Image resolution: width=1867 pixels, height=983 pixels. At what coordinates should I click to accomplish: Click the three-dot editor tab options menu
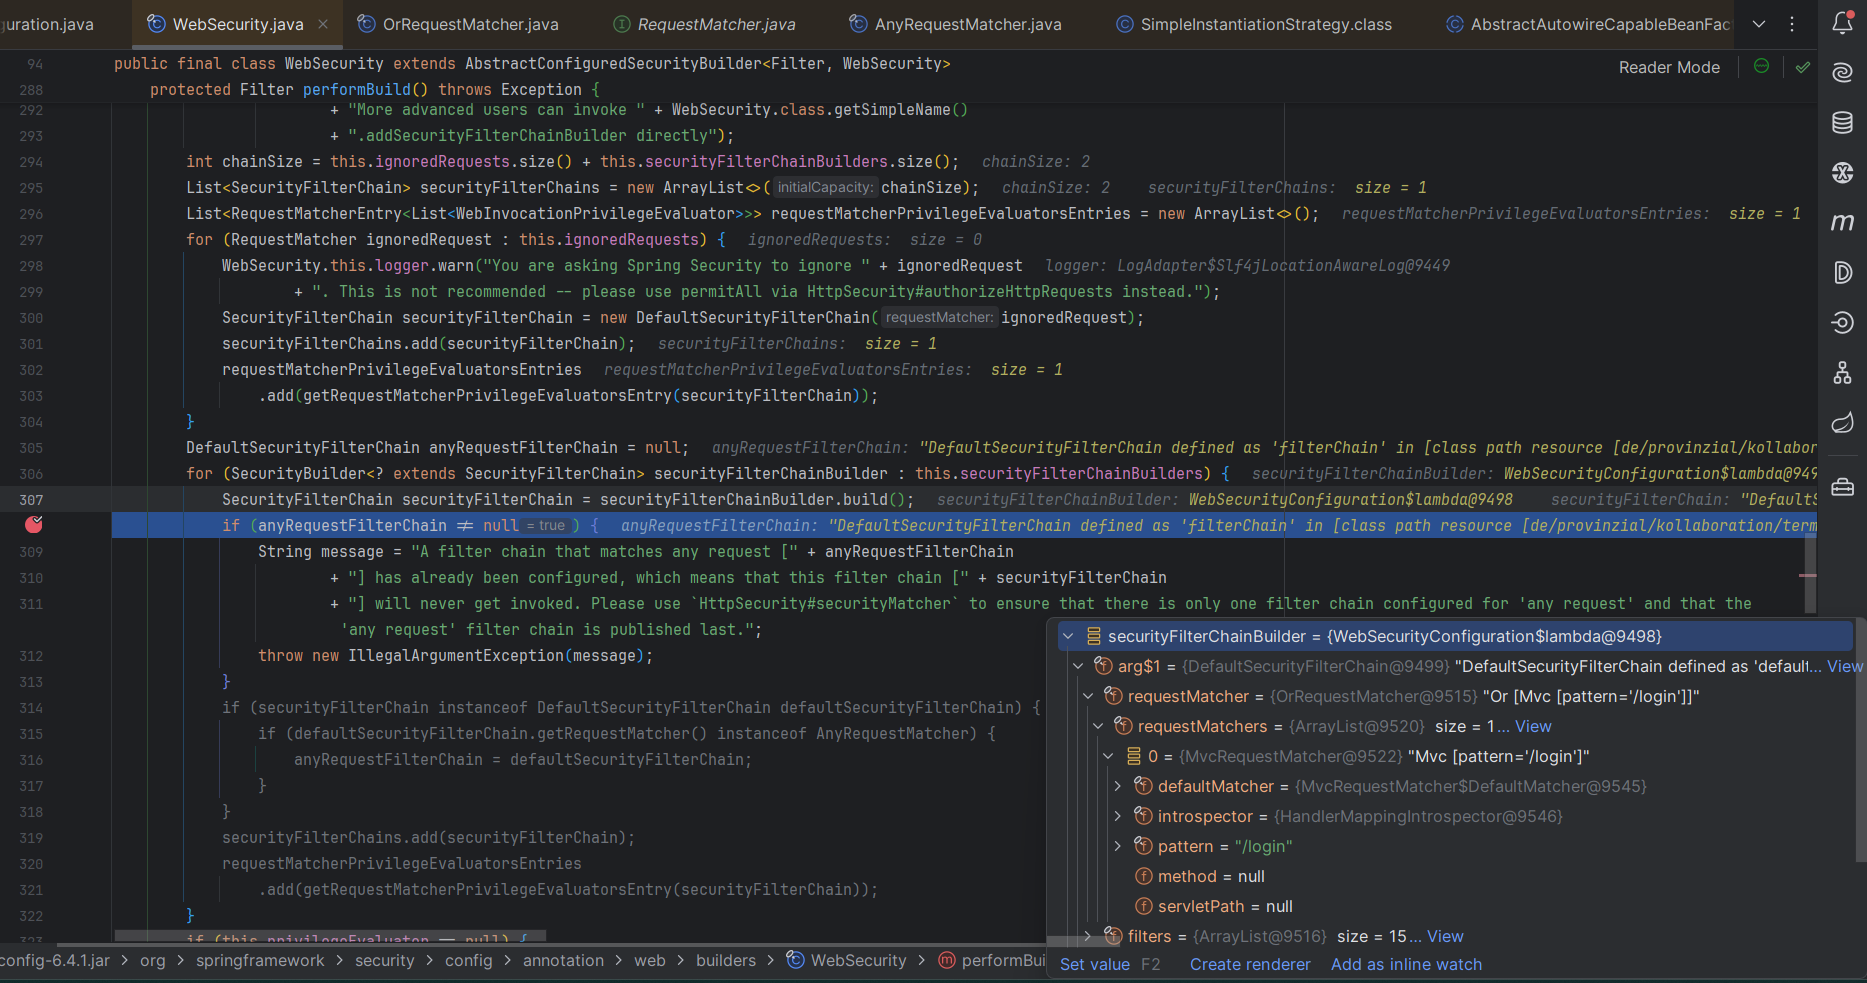[x=1792, y=24]
